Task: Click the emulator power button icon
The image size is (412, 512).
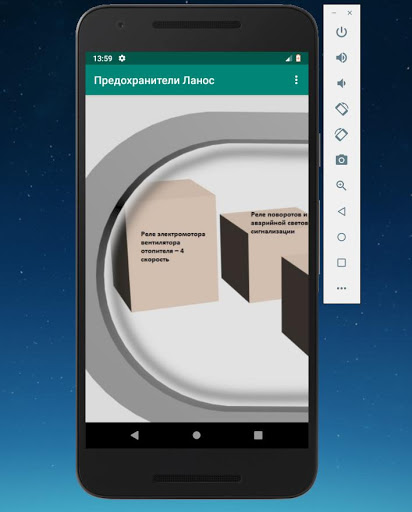Action: click(341, 32)
